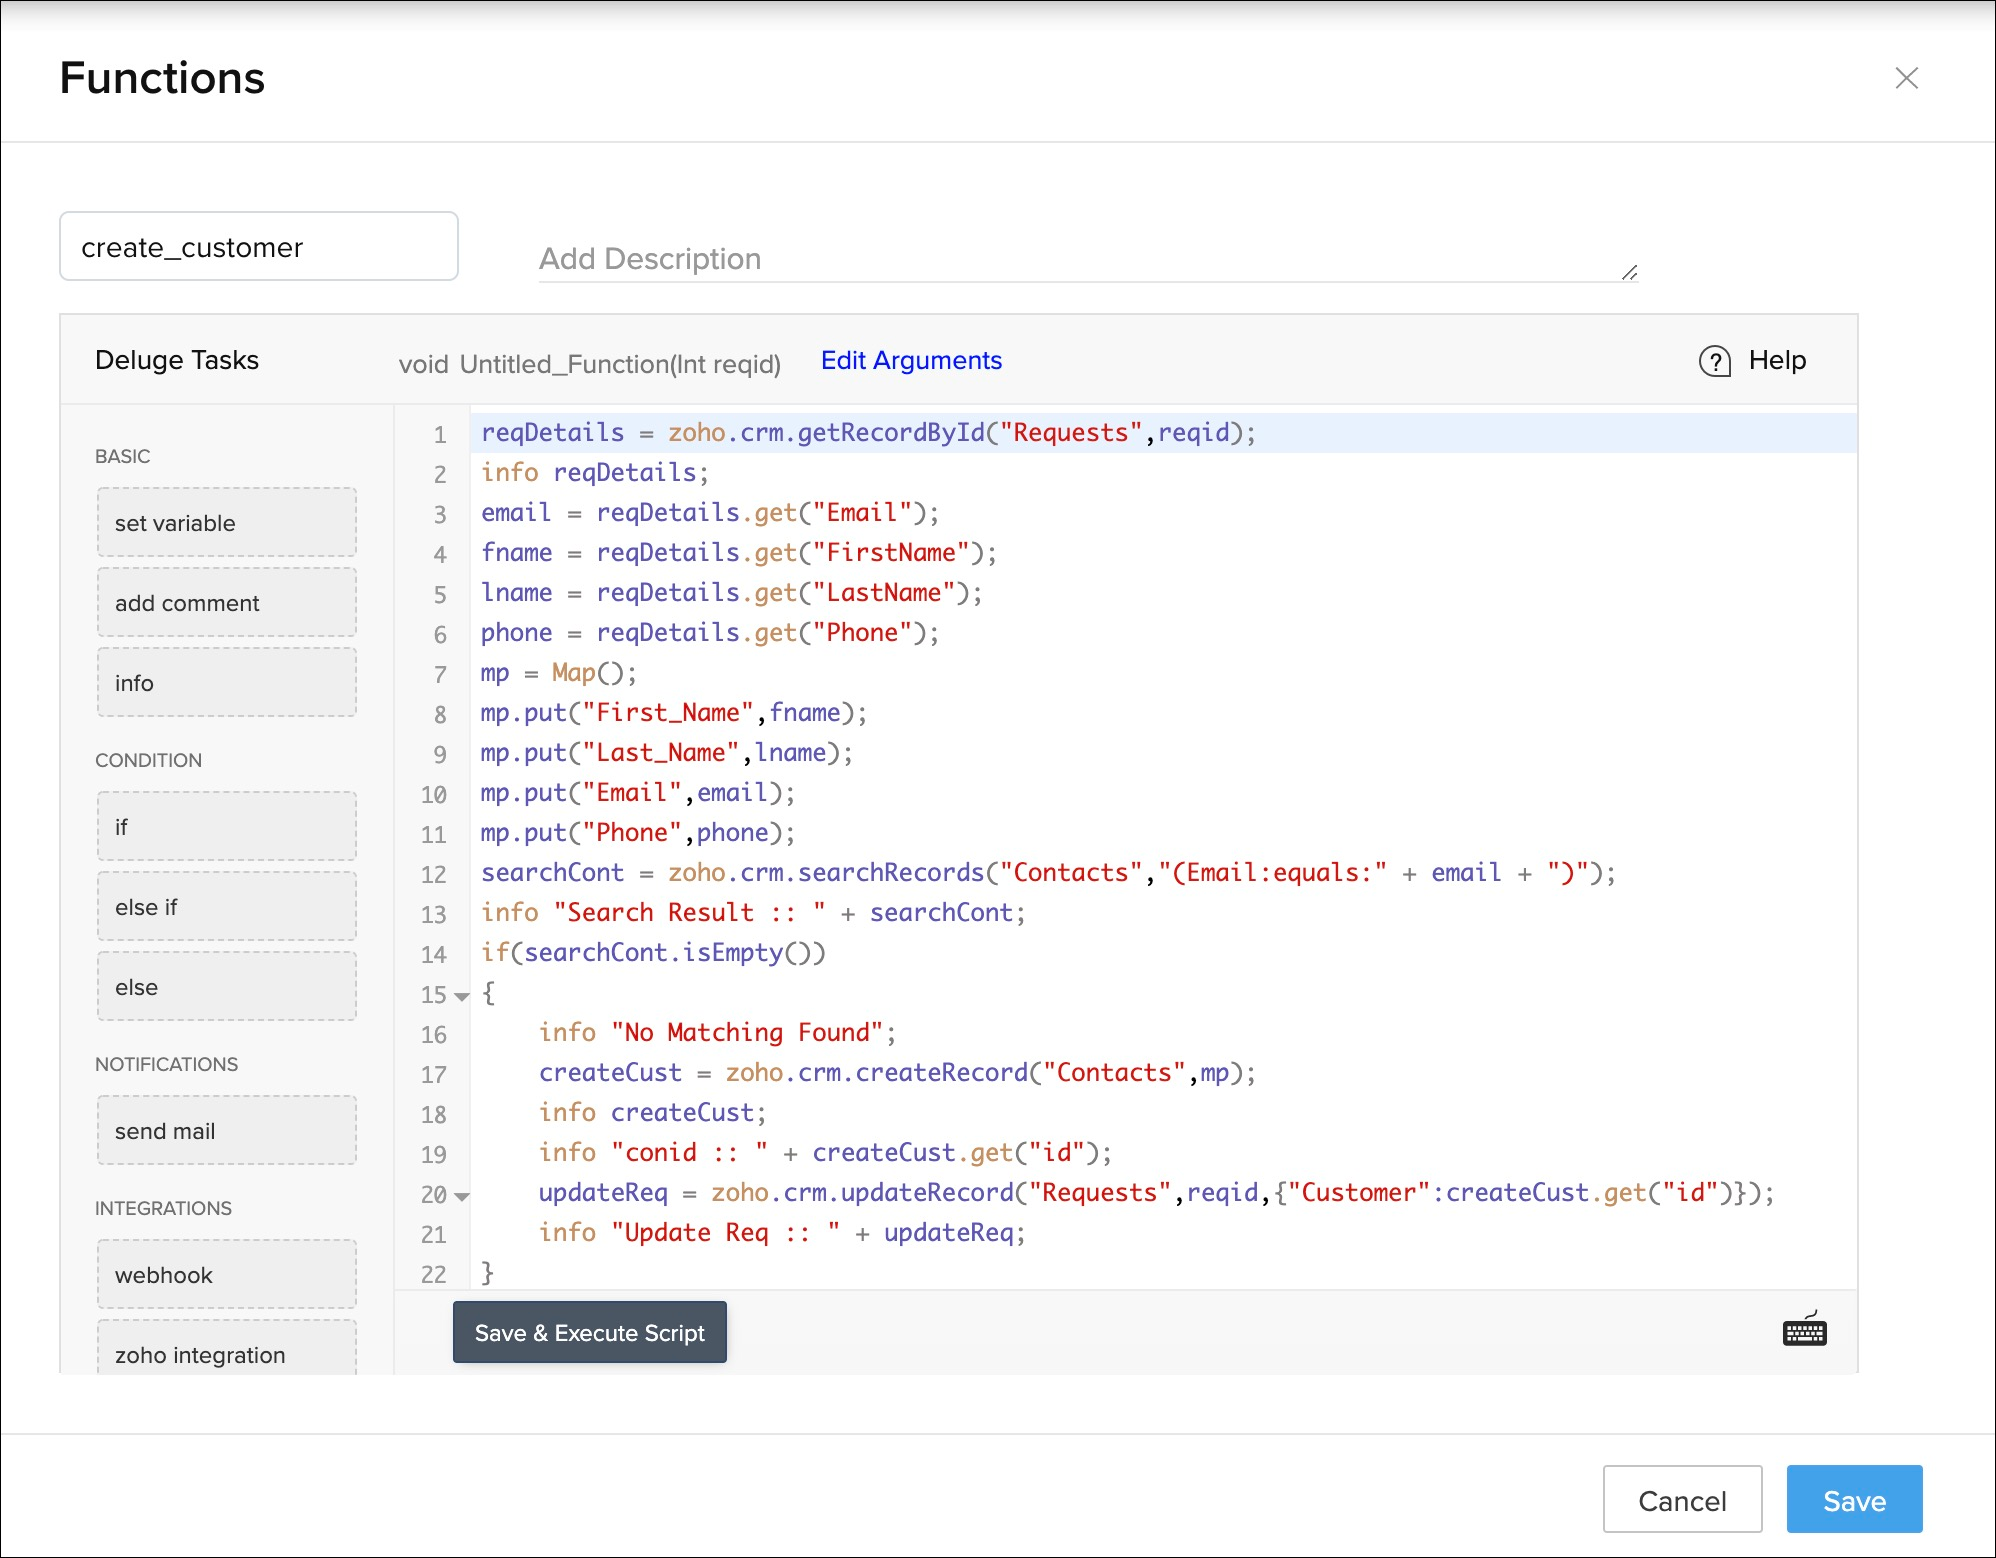Collapse code block at line 15
Viewport: 1996px width, 1558px height.
[462, 996]
